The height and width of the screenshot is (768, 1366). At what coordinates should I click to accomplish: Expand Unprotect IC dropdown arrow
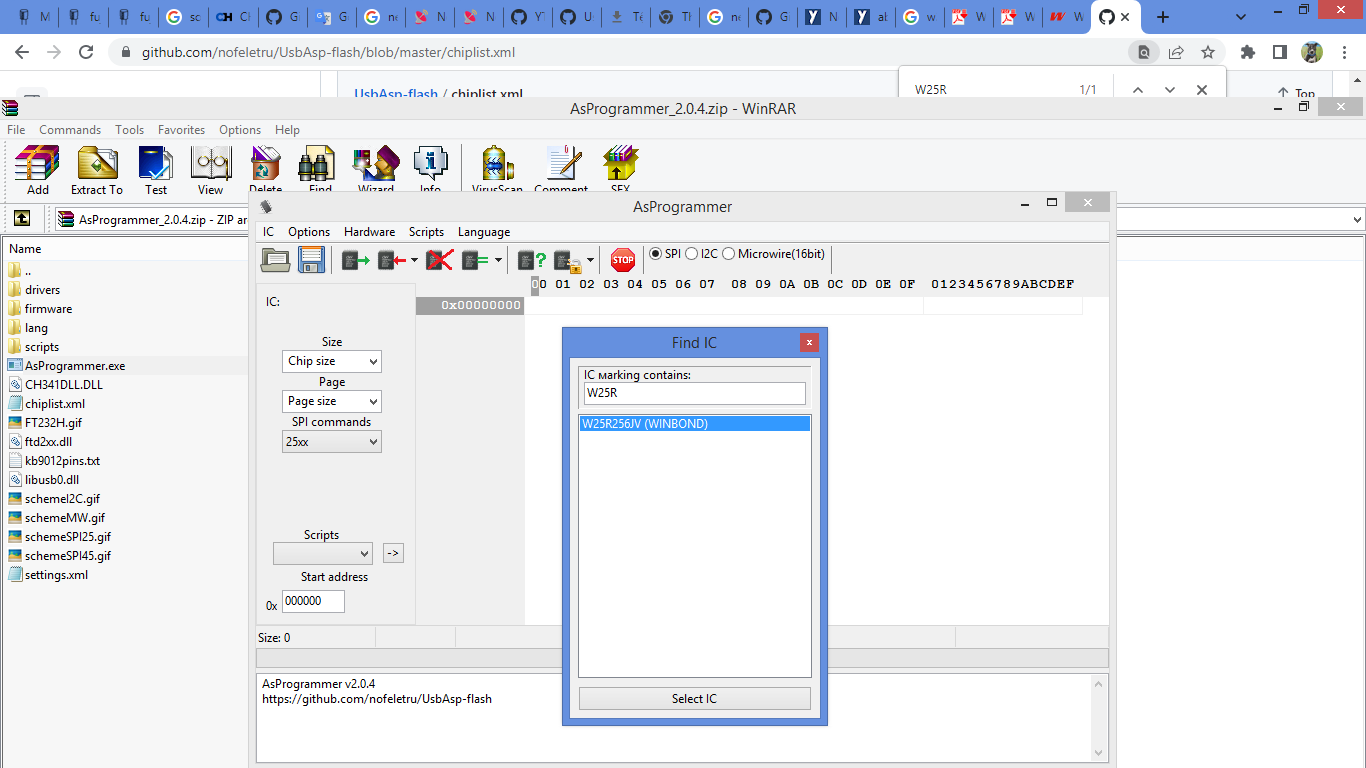(x=590, y=261)
